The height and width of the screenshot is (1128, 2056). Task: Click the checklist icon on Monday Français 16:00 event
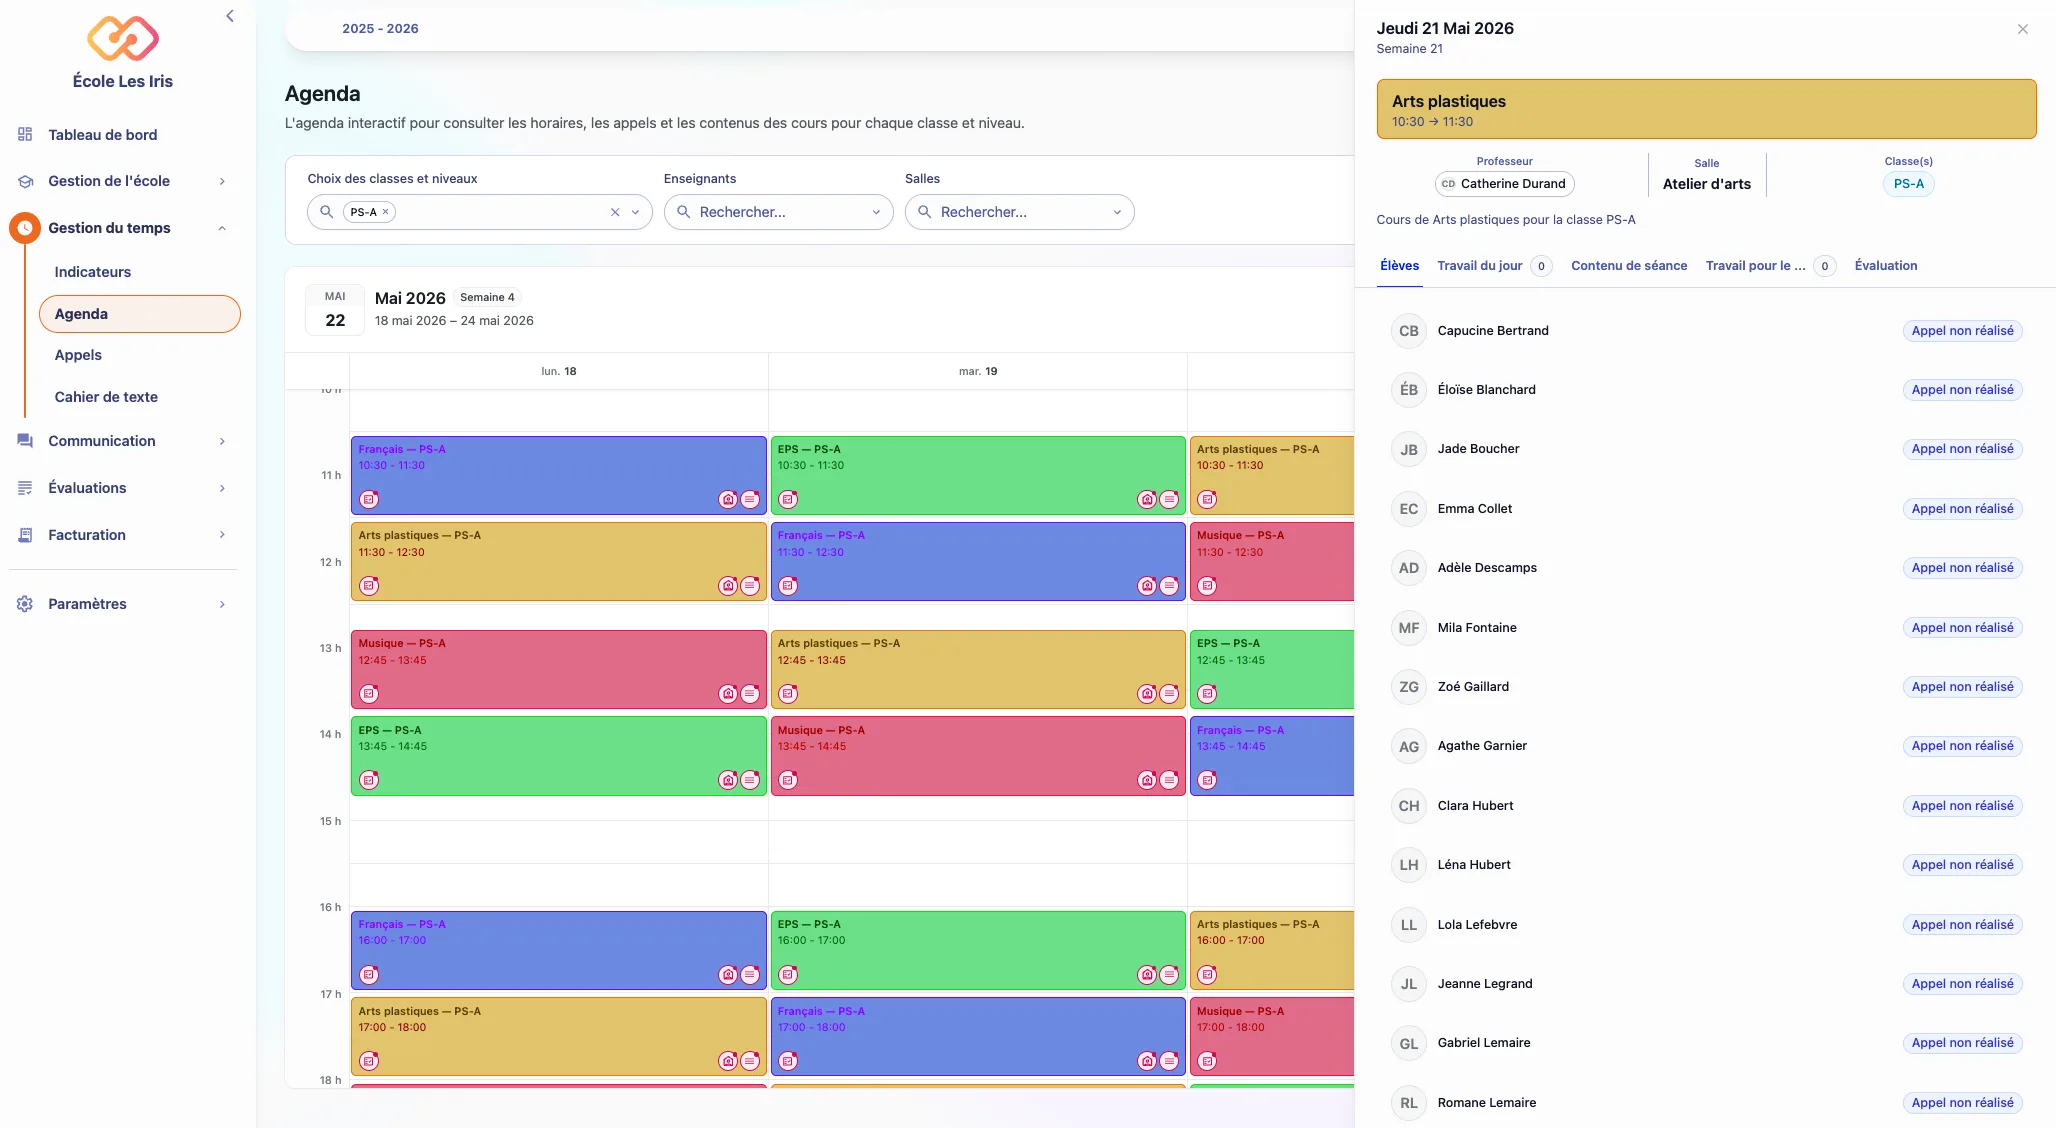(369, 974)
